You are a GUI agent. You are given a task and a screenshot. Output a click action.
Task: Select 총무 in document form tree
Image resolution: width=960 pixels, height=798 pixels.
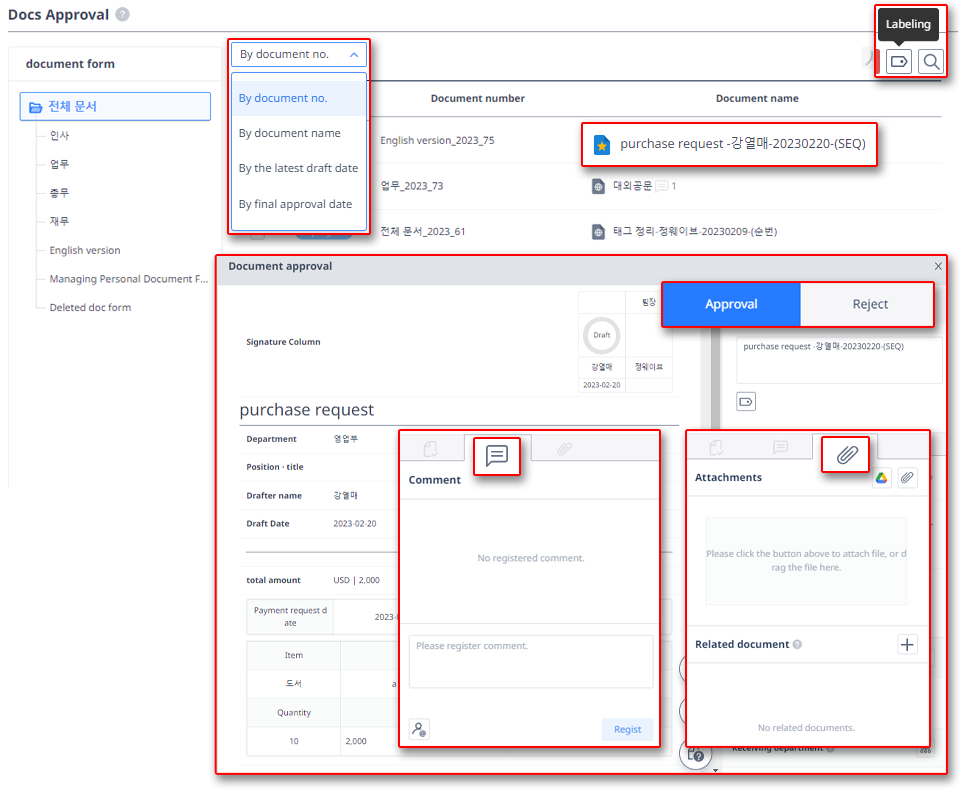(x=59, y=193)
